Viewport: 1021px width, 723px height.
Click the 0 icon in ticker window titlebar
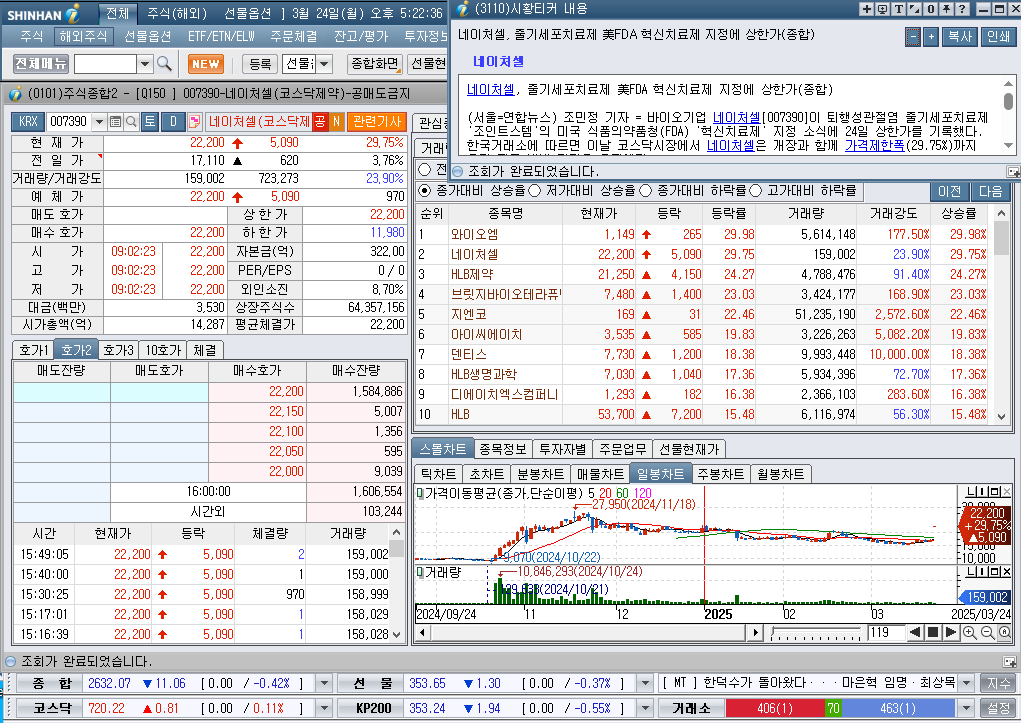930,8
